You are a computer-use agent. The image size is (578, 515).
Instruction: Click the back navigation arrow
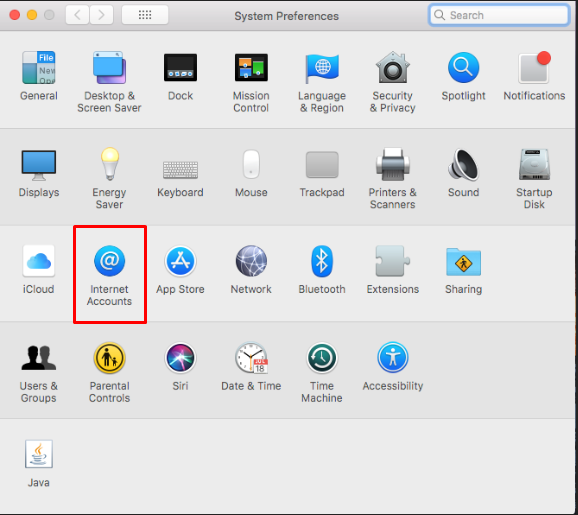[x=77, y=15]
